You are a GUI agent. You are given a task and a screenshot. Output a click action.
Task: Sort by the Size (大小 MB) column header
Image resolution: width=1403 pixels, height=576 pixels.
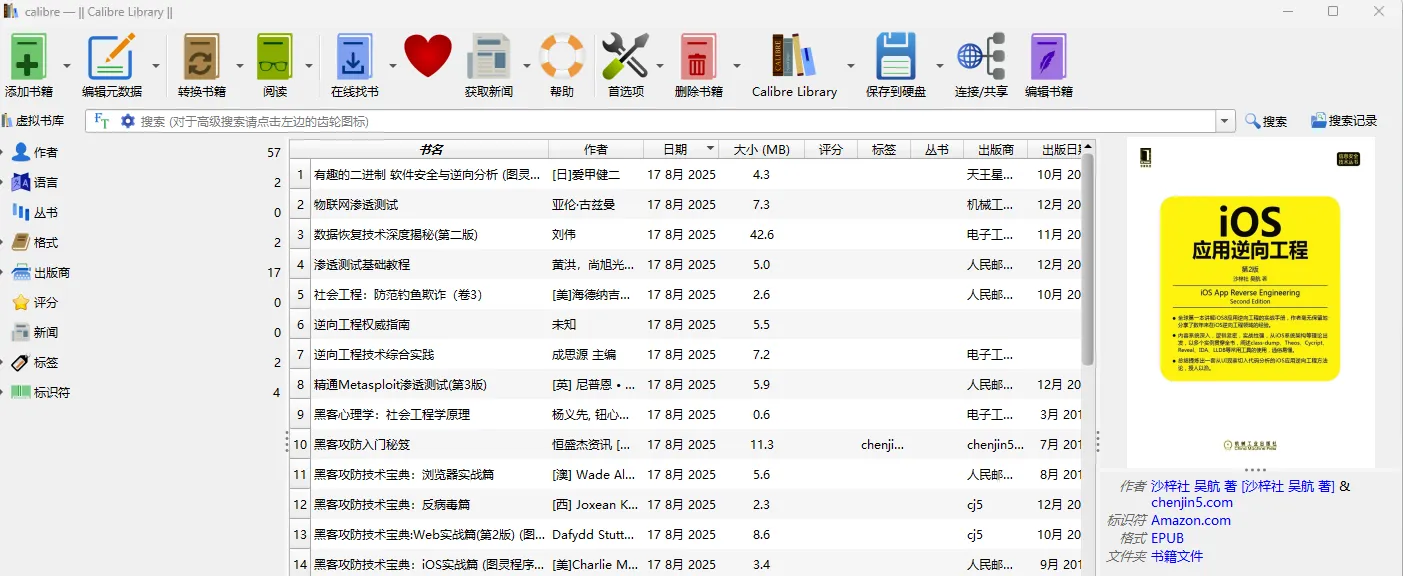[761, 149]
